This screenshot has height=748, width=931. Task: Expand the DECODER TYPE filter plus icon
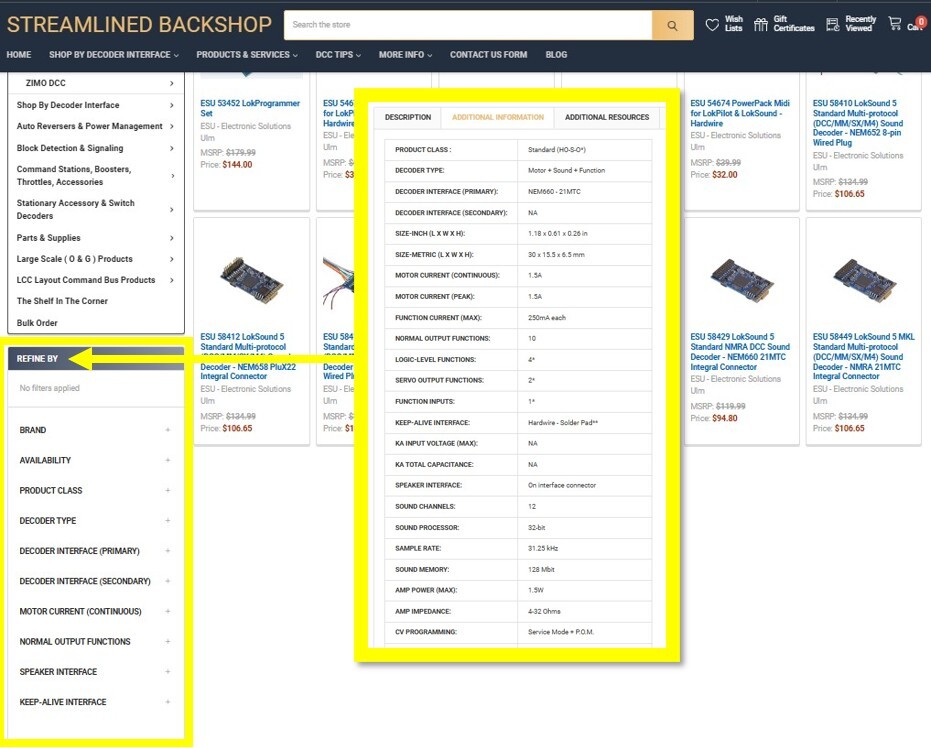click(168, 521)
